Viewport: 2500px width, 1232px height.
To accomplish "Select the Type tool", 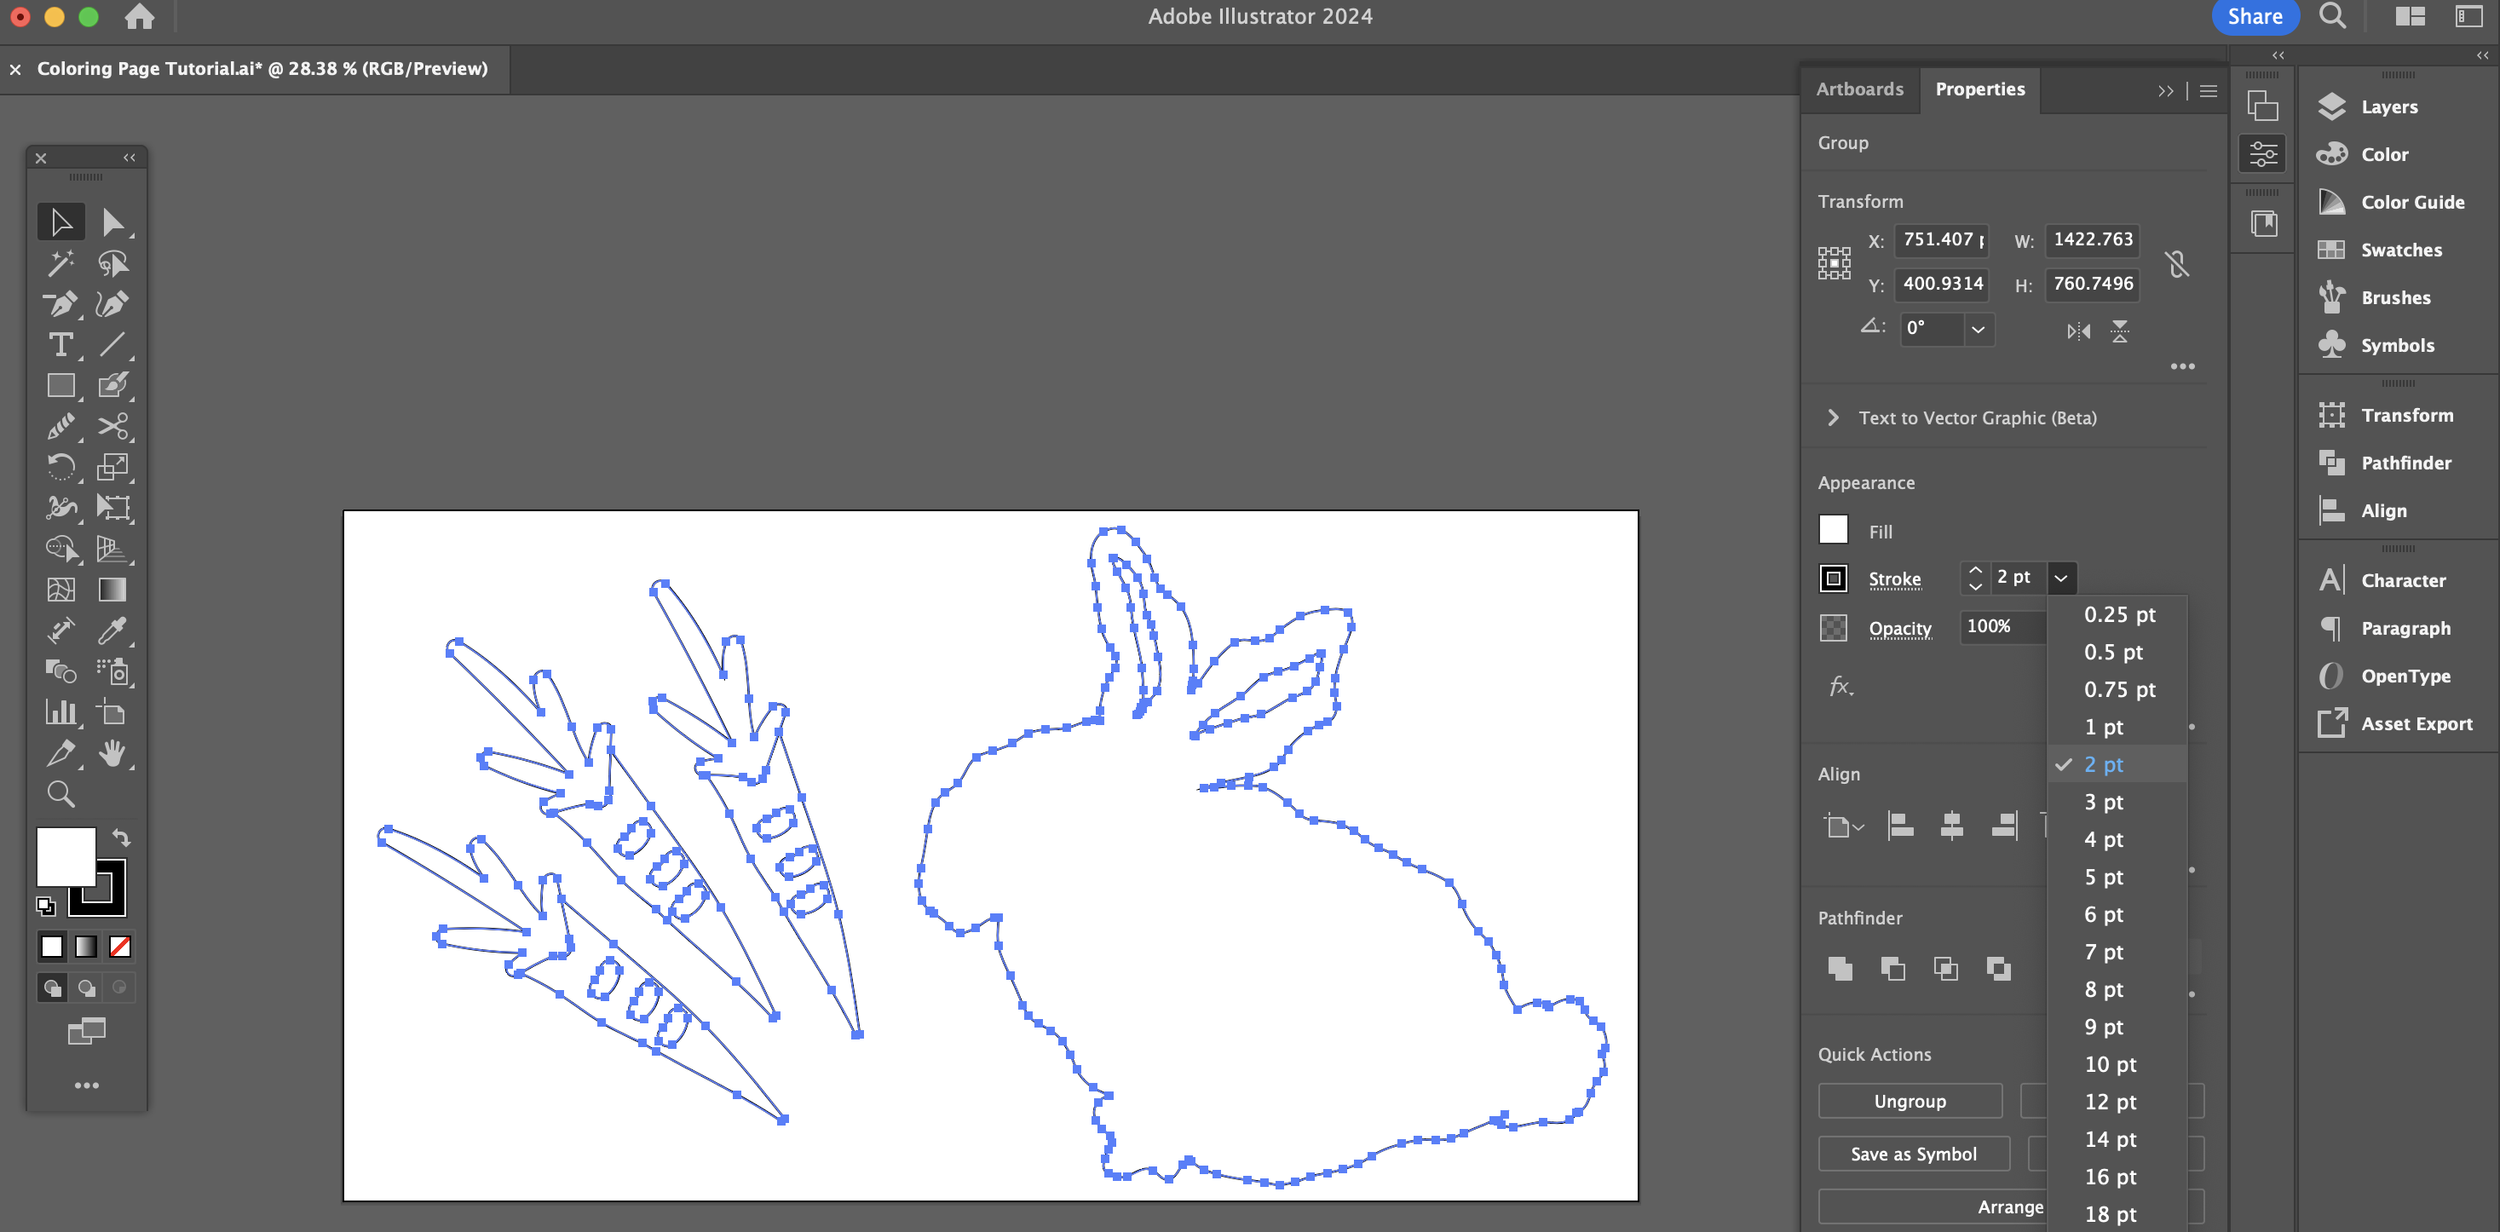I will tap(60, 345).
